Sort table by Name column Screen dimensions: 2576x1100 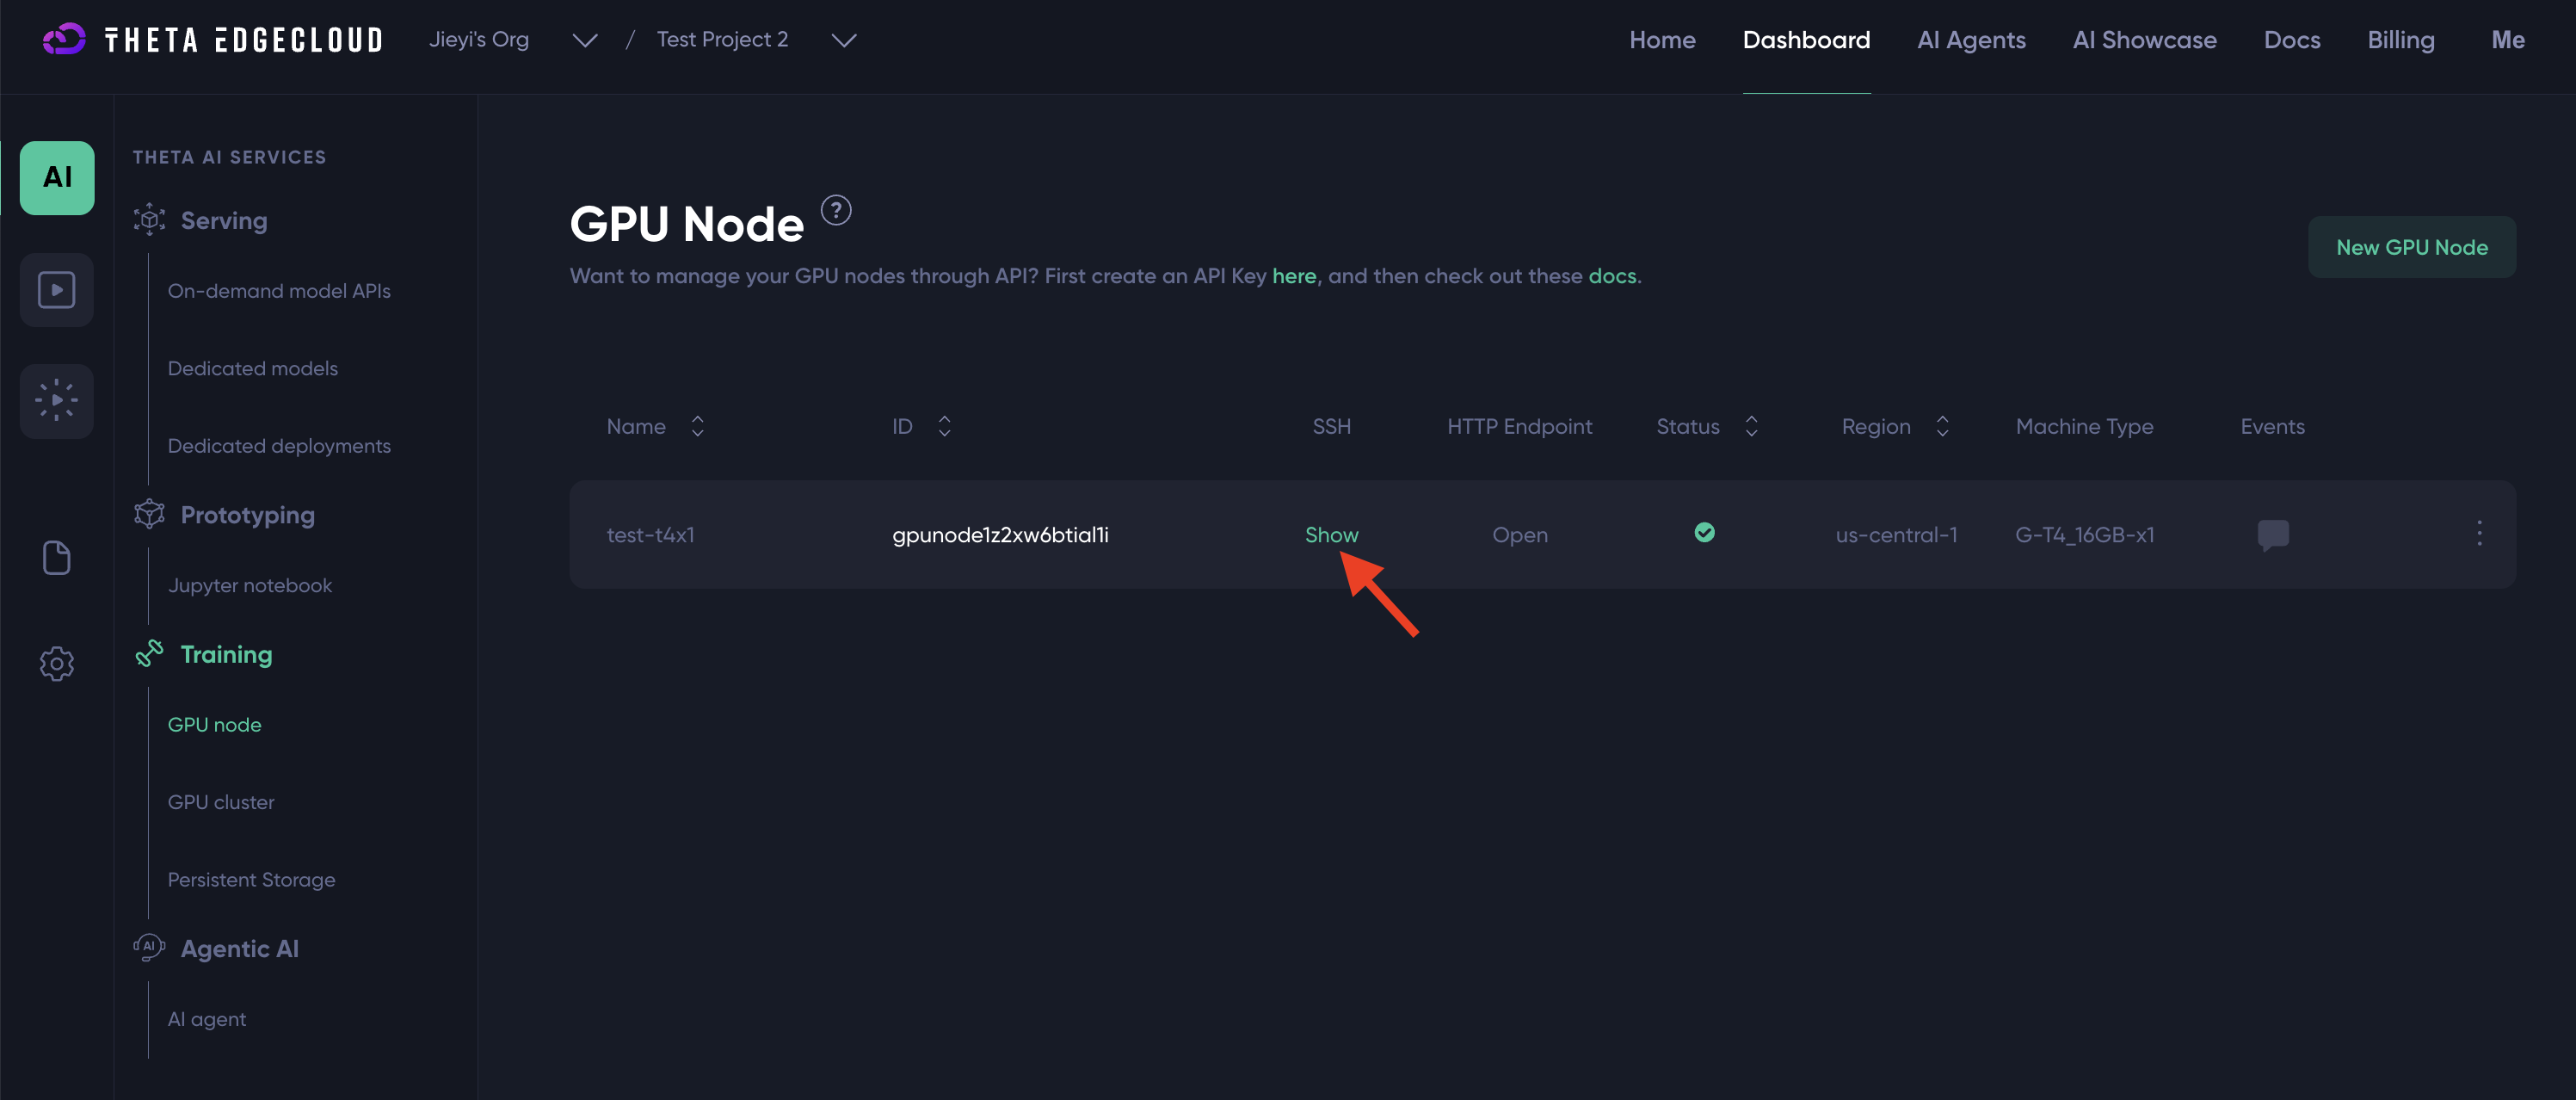click(x=697, y=427)
